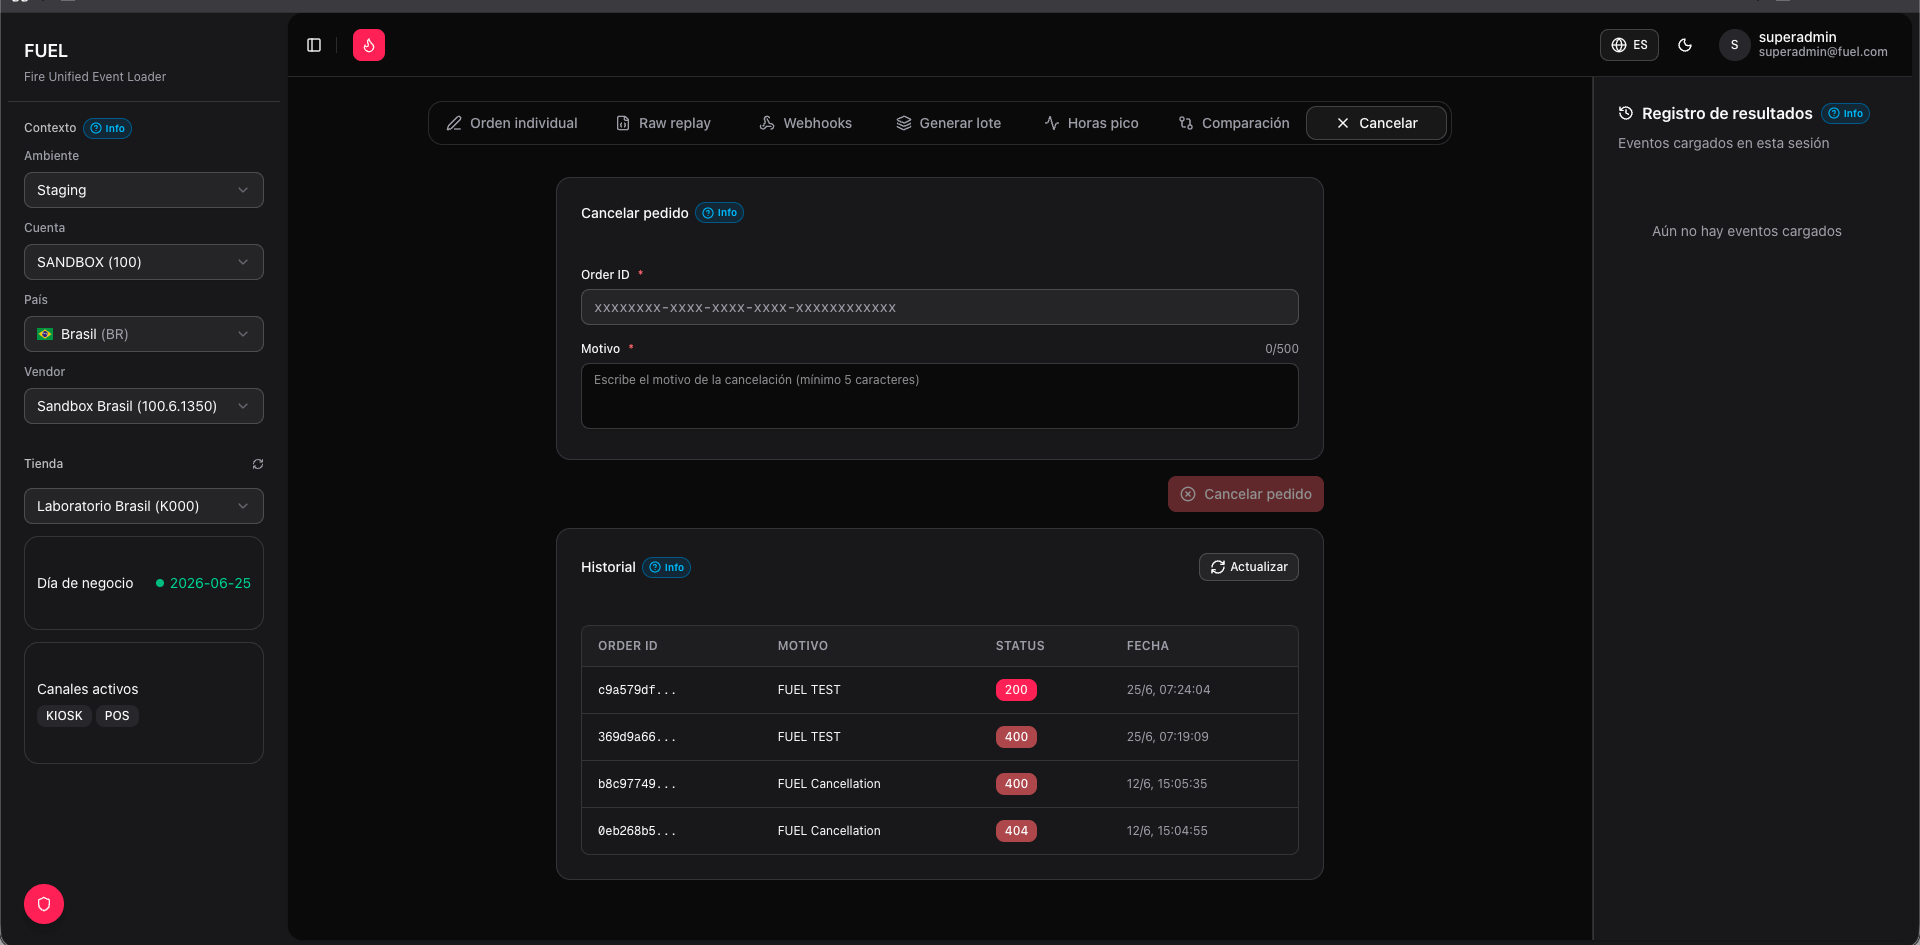Click the FUEL app title
This screenshot has width=1920, height=945.
pyautogui.click(x=46, y=51)
